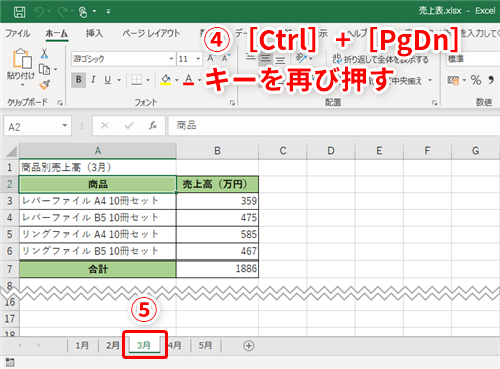Switch to the 4月 sheet tab
This screenshot has width=500, height=369.
175,346
